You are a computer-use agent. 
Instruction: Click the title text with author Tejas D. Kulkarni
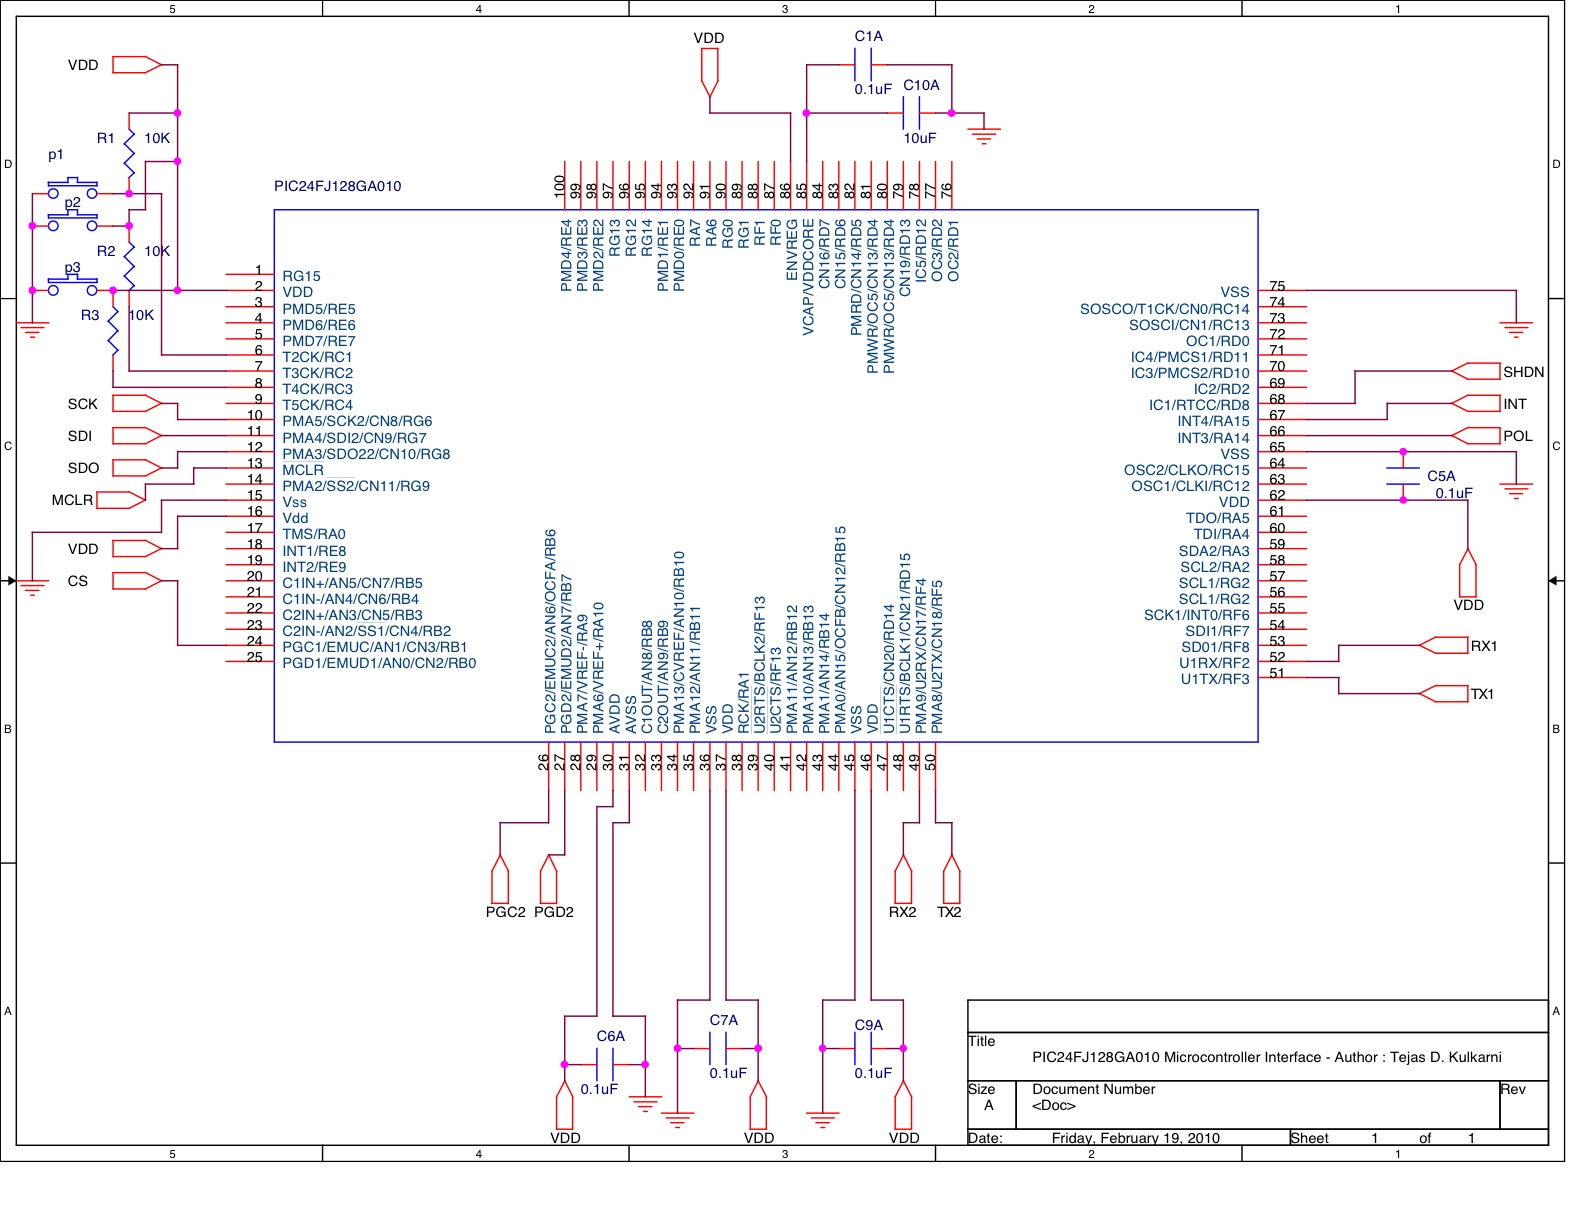pyautogui.click(x=1267, y=1057)
